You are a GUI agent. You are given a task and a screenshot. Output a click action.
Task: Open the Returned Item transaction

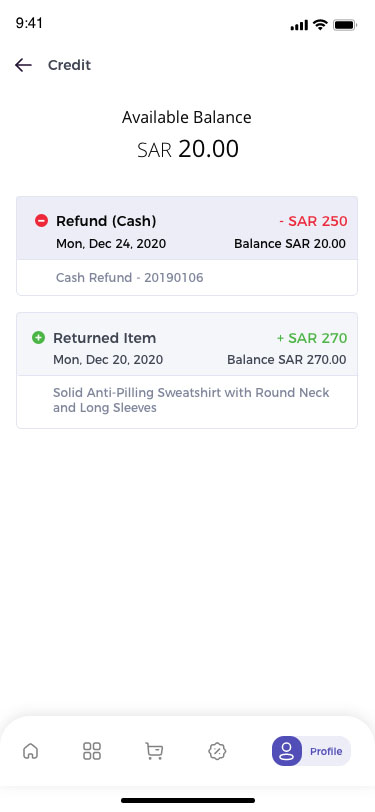click(187, 370)
